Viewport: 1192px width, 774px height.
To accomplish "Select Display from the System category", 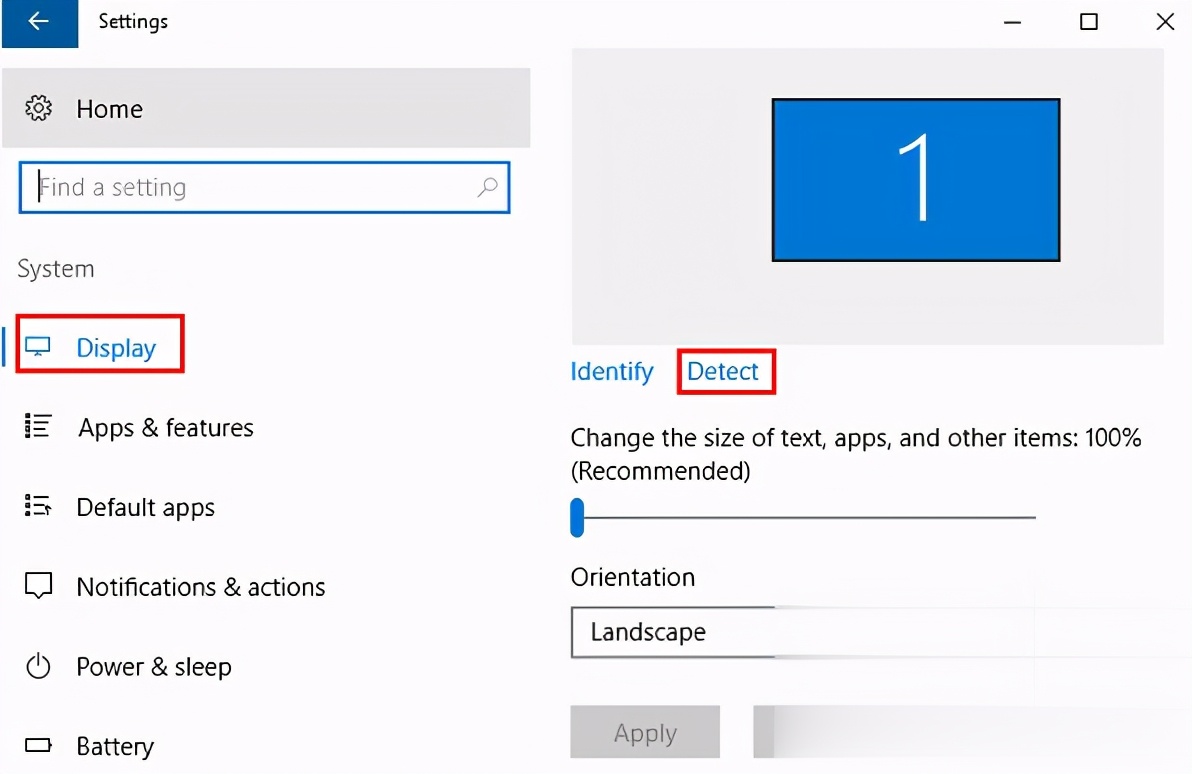I will [x=115, y=346].
